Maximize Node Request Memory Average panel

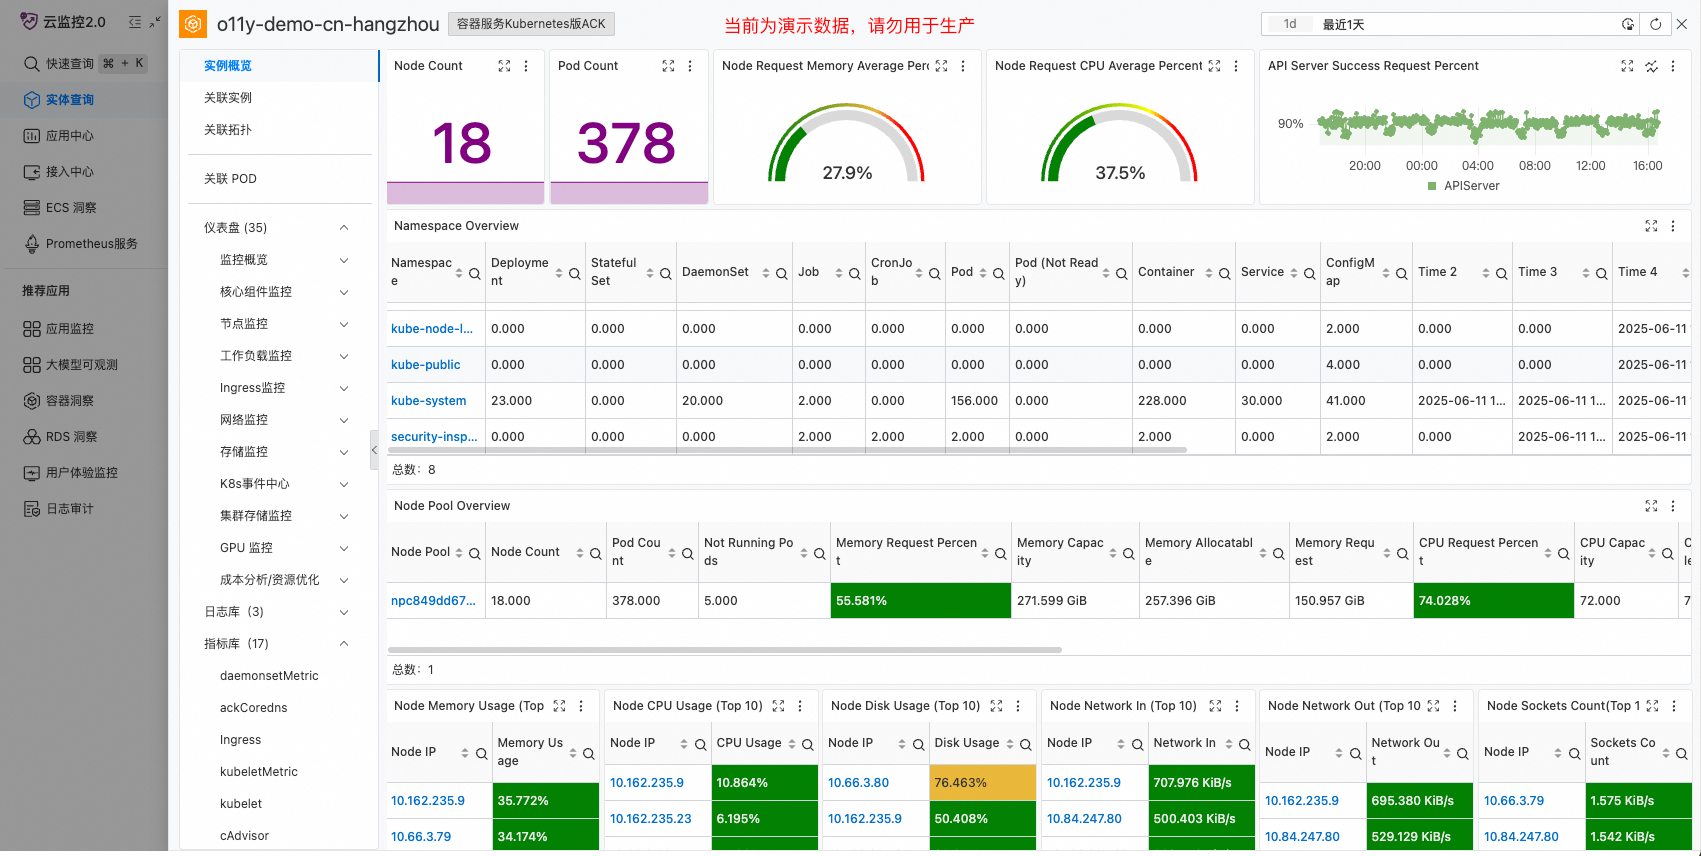(x=941, y=66)
